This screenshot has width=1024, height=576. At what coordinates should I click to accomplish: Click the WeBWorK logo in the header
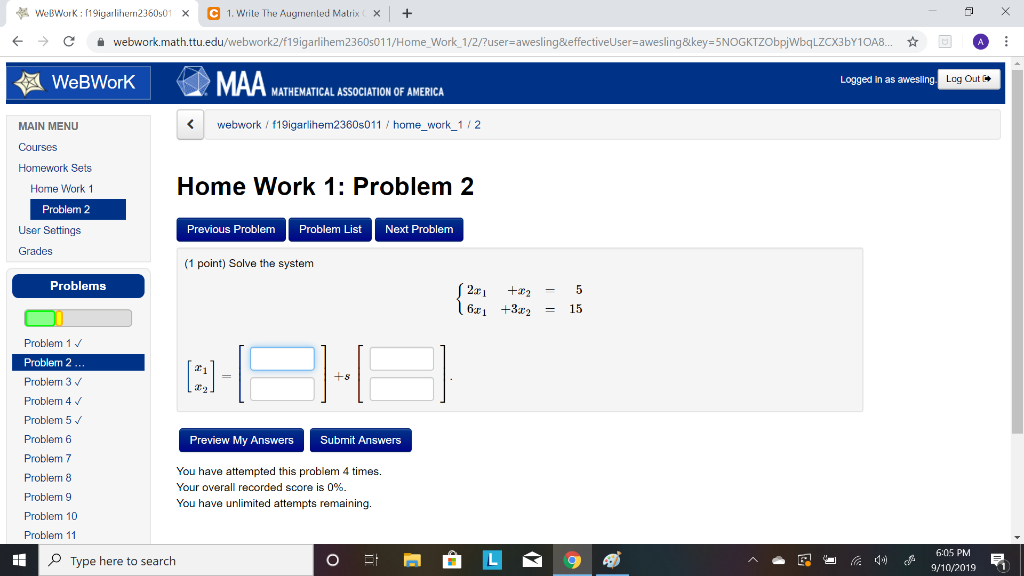tap(78, 83)
